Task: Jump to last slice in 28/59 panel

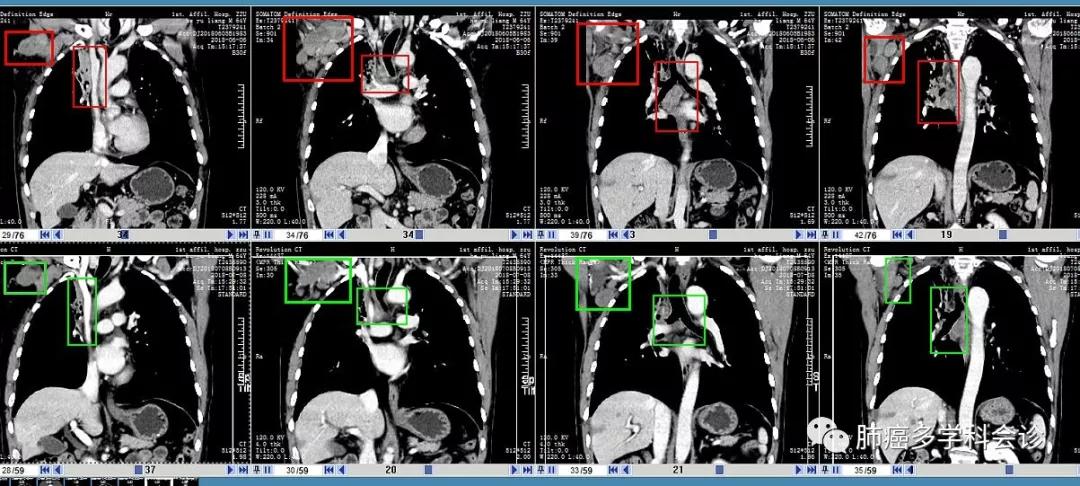Action: point(243,470)
